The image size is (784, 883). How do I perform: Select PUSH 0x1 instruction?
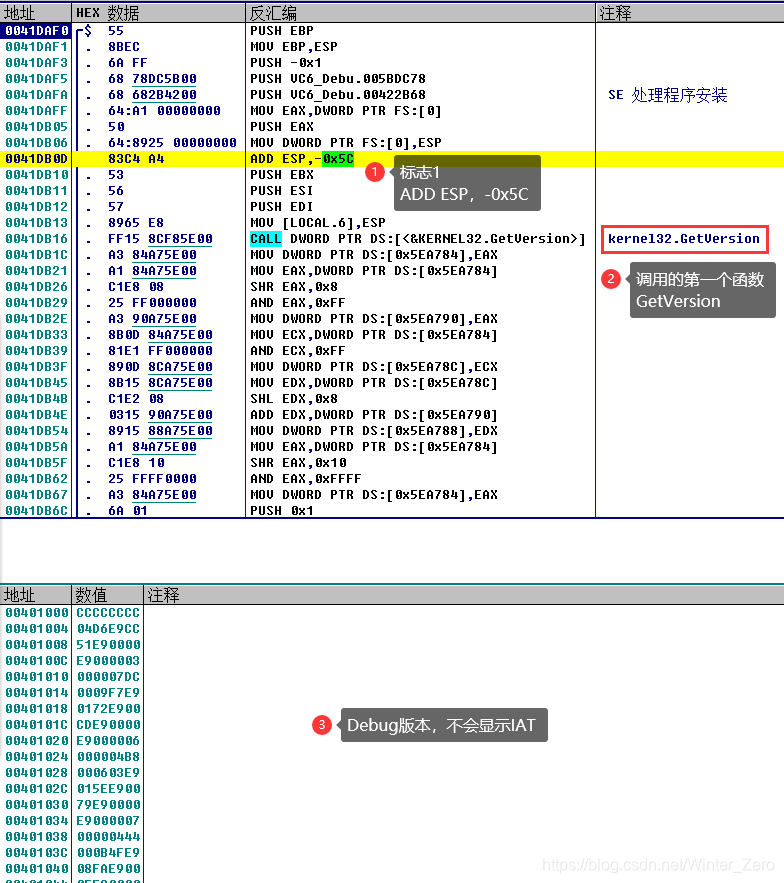282,510
